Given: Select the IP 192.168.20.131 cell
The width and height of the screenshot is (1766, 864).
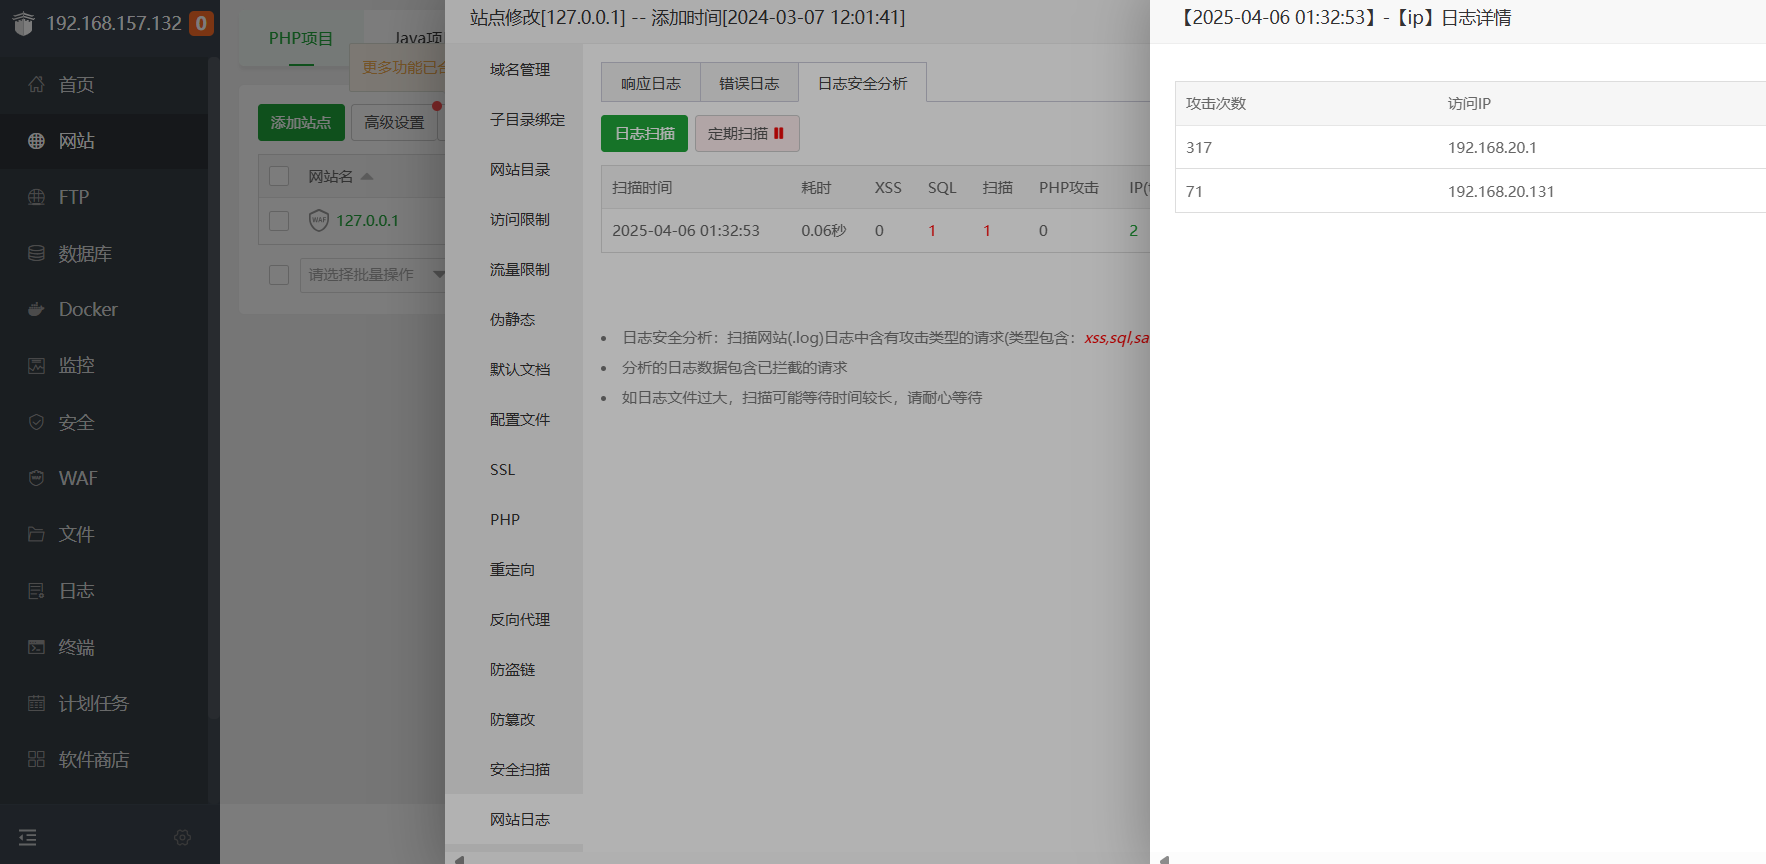Looking at the screenshot, I should coord(1501,191).
